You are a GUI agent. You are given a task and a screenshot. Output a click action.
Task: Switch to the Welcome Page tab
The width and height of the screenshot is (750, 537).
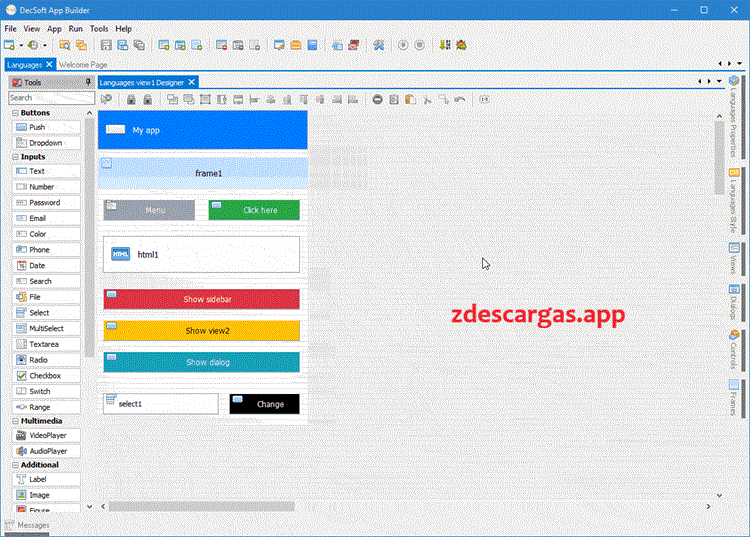(83, 65)
